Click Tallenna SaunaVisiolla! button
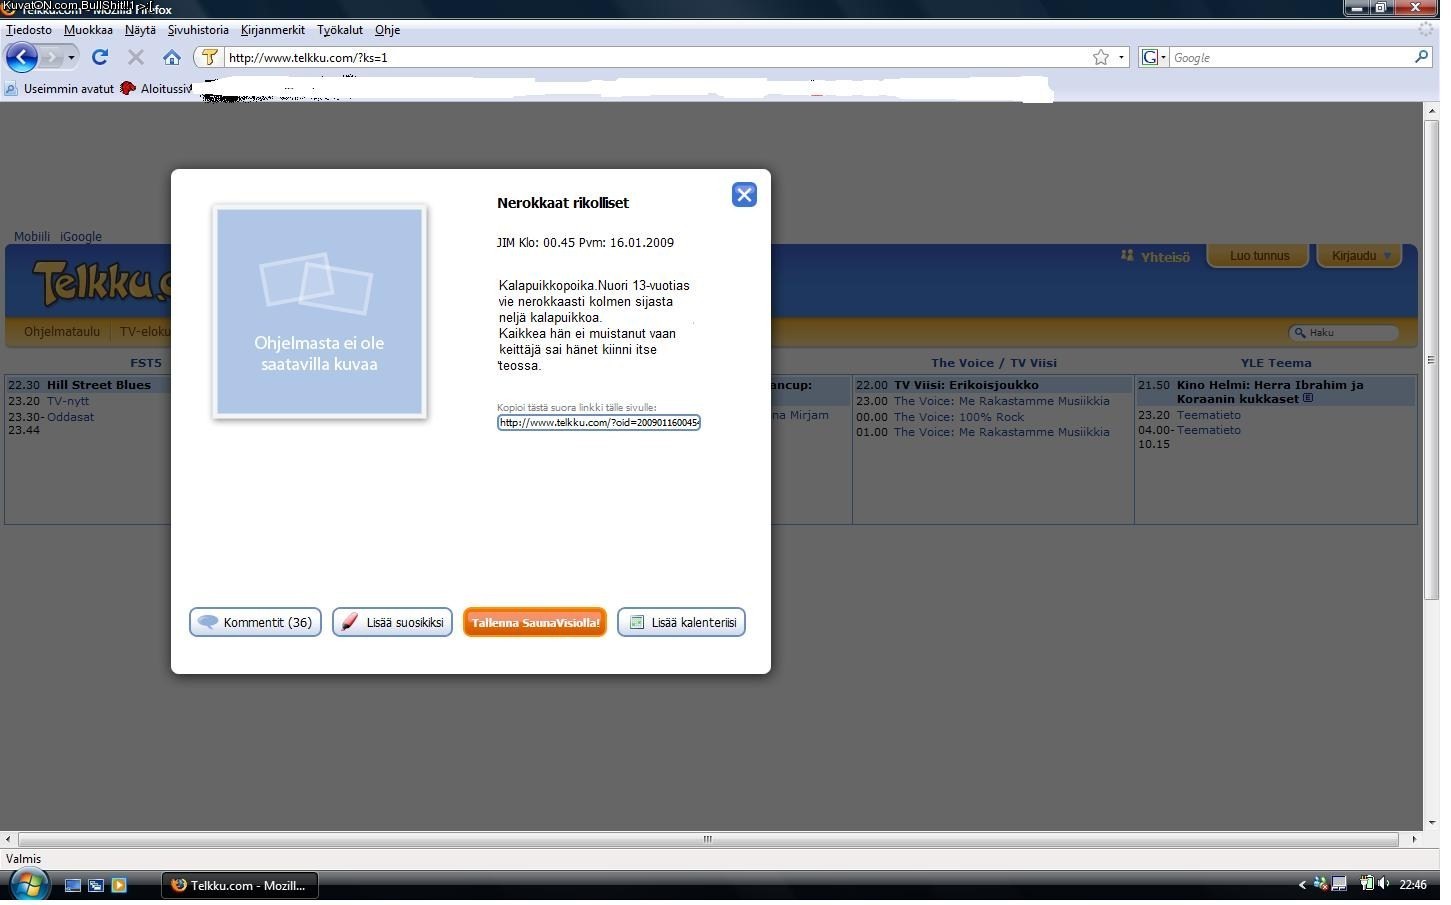Screen dimensions: 1451x905 (x=535, y=622)
